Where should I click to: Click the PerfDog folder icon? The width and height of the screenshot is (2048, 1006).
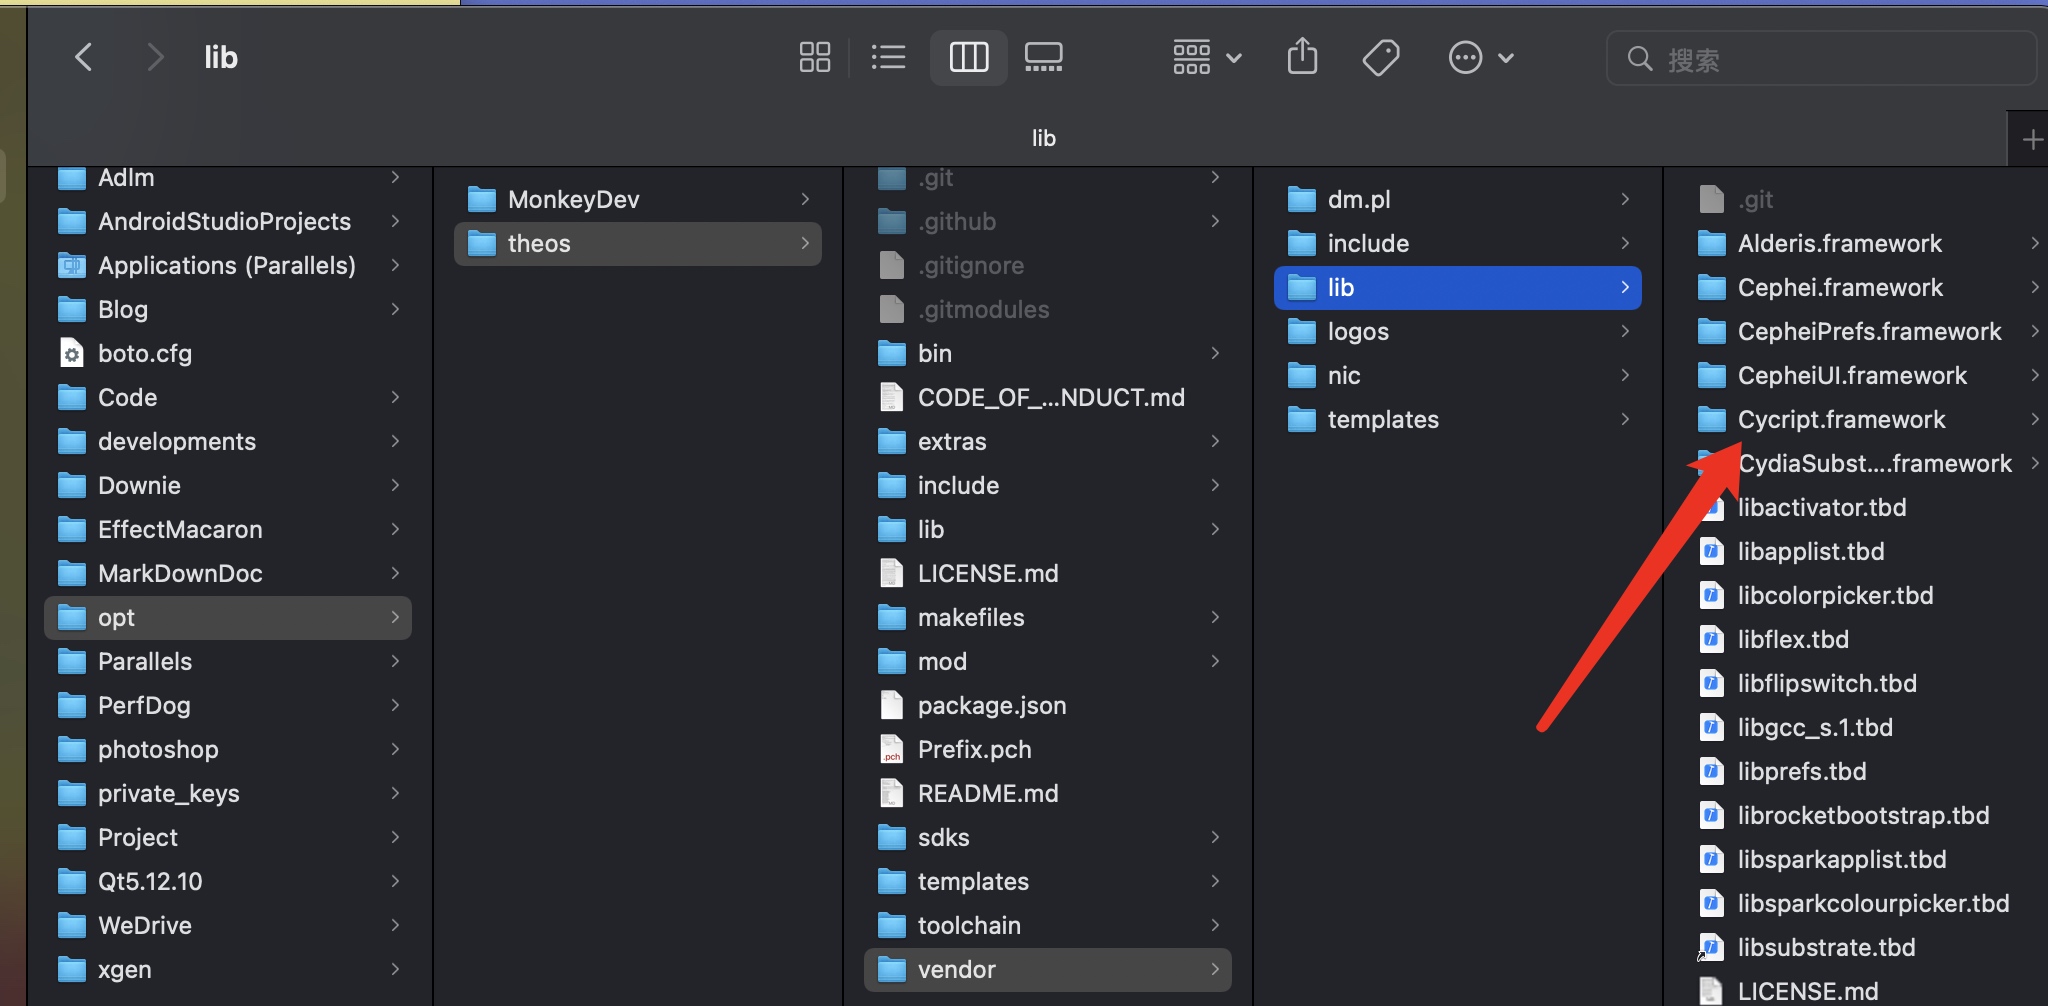(x=72, y=705)
